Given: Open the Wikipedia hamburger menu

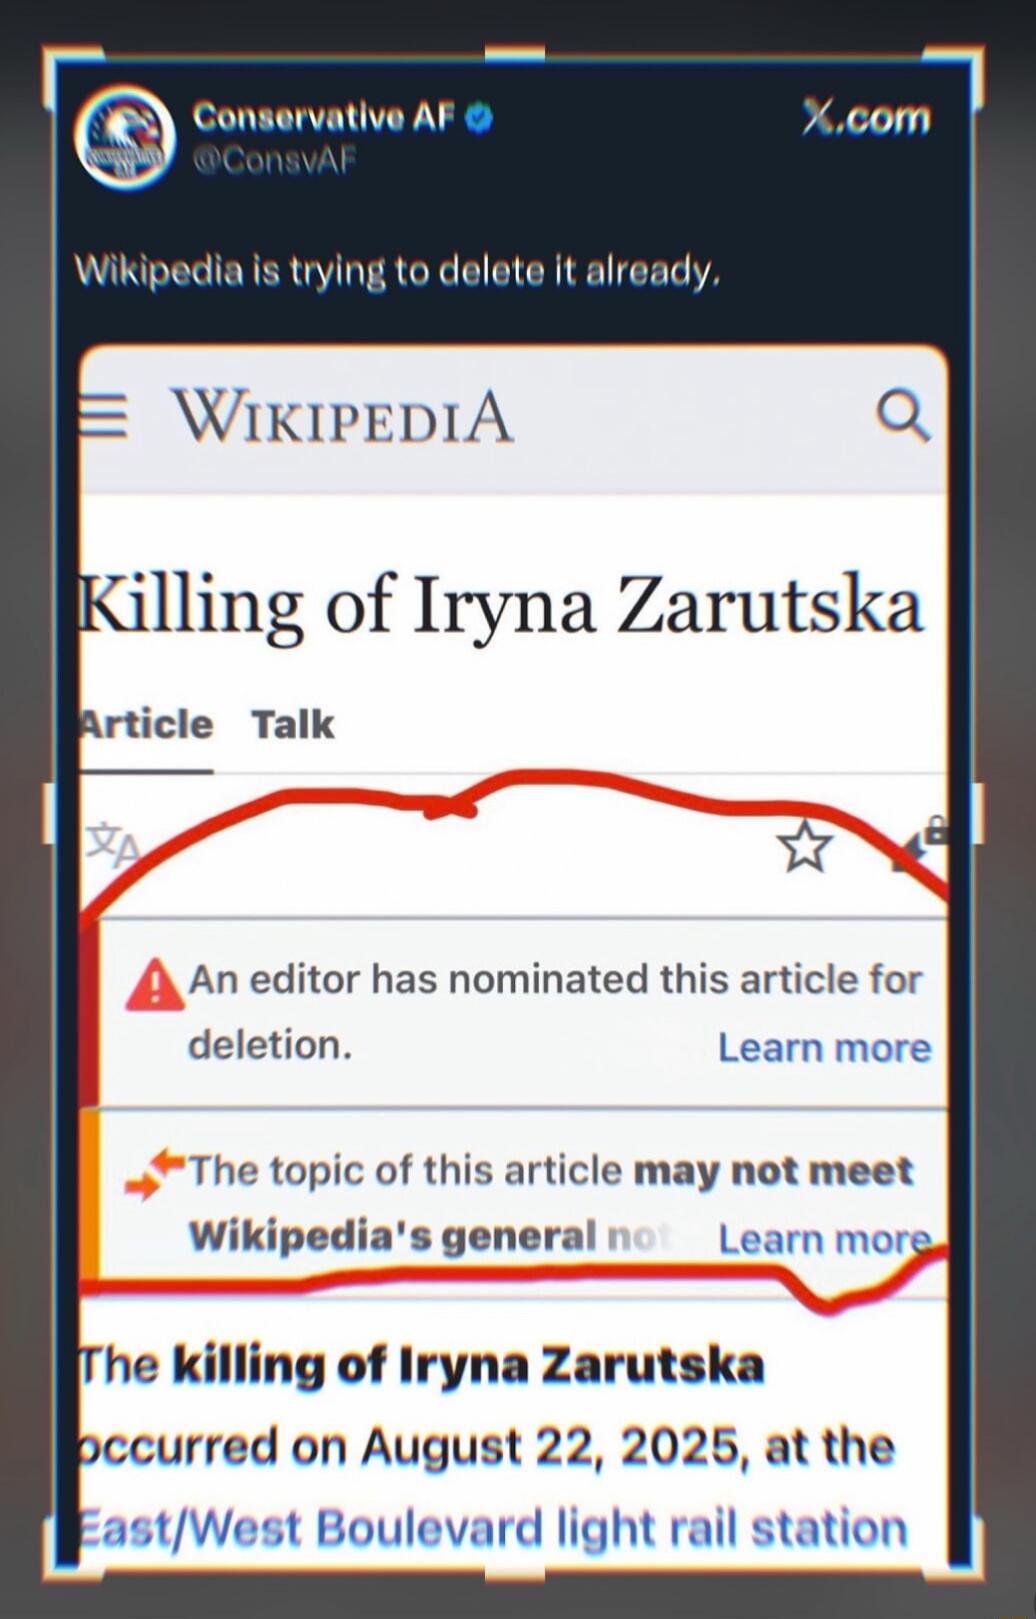Looking at the screenshot, I should (x=103, y=415).
